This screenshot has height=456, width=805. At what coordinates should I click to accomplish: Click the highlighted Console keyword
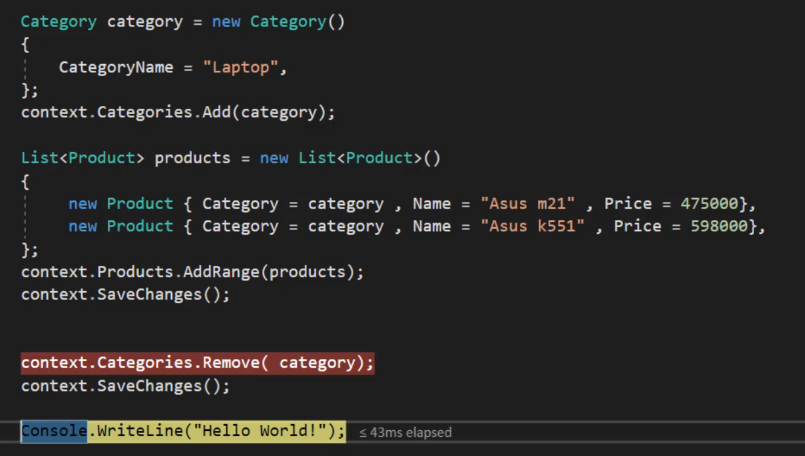click(54, 431)
